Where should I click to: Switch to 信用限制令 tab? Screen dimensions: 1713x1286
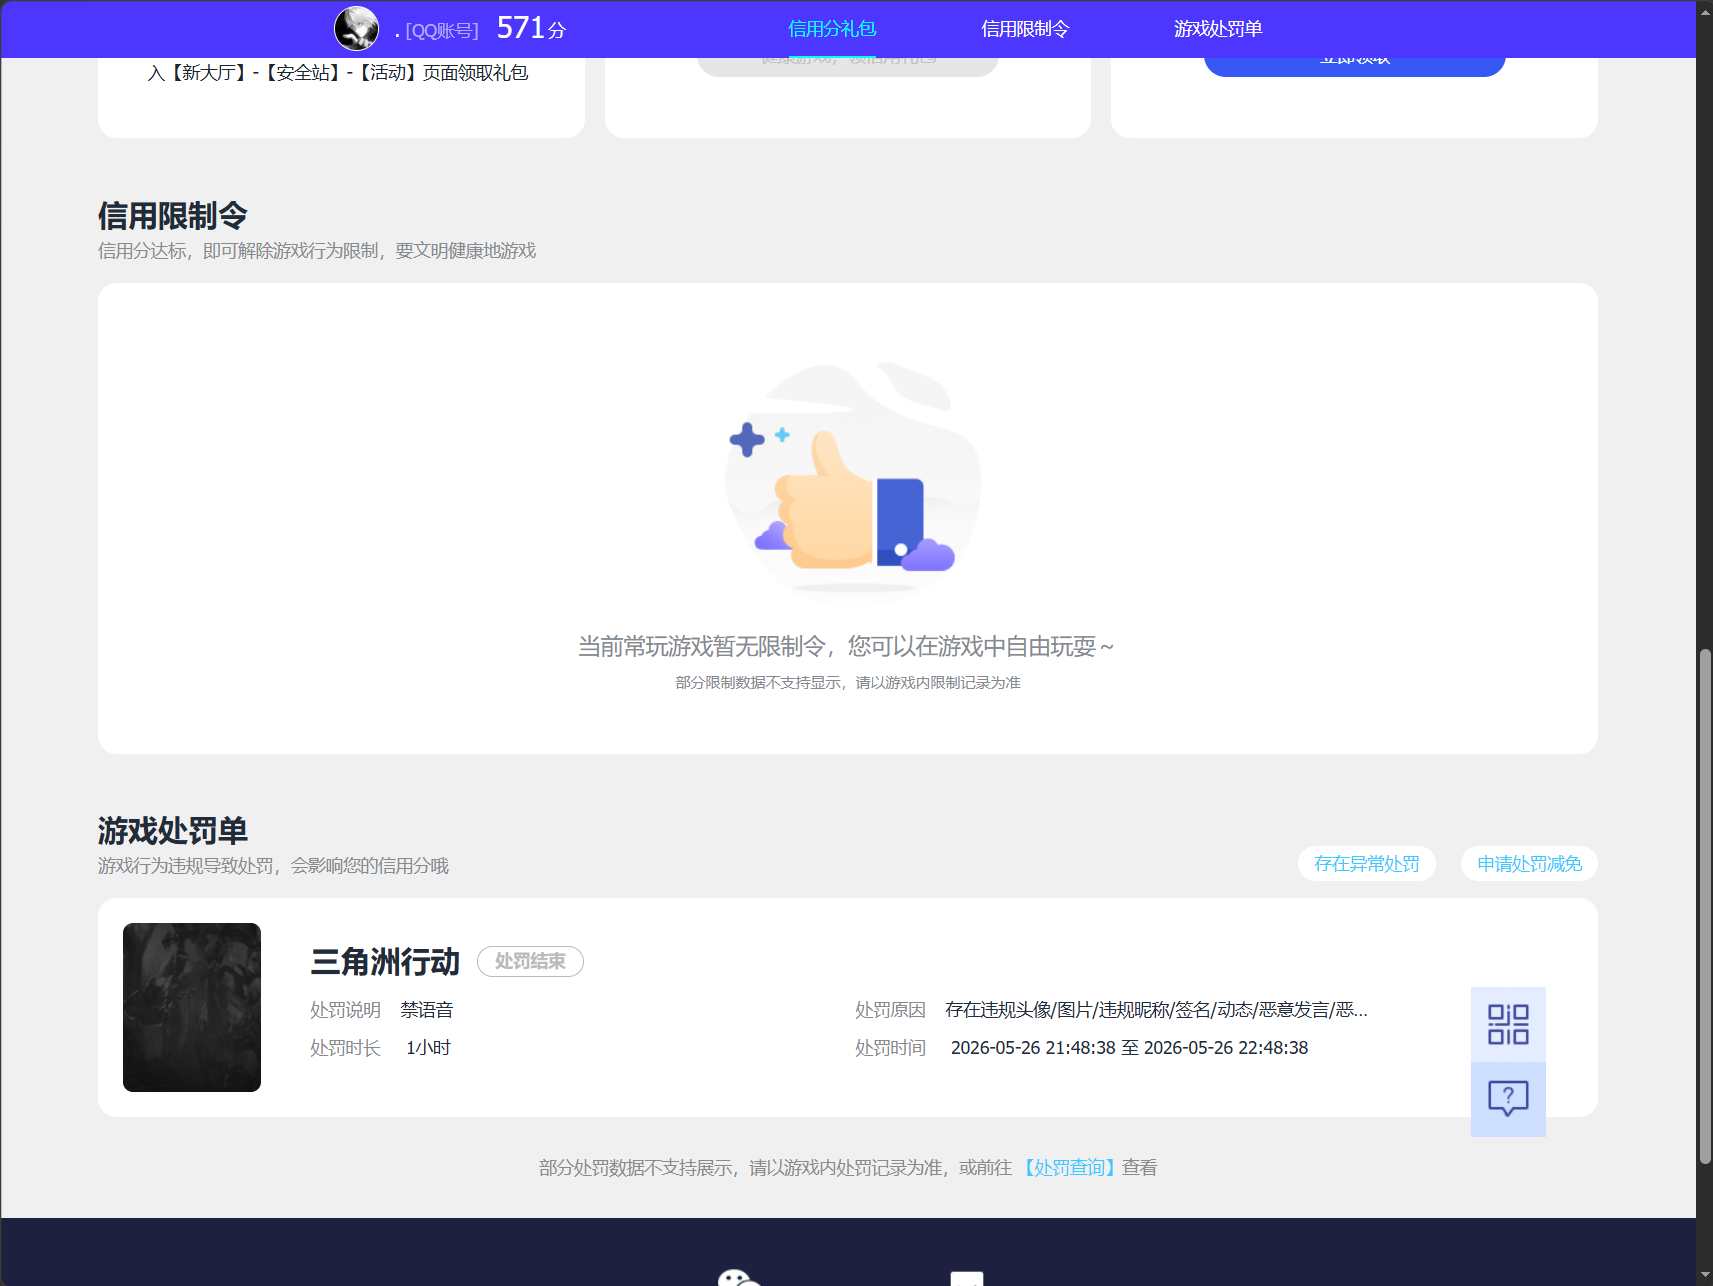point(1025,29)
